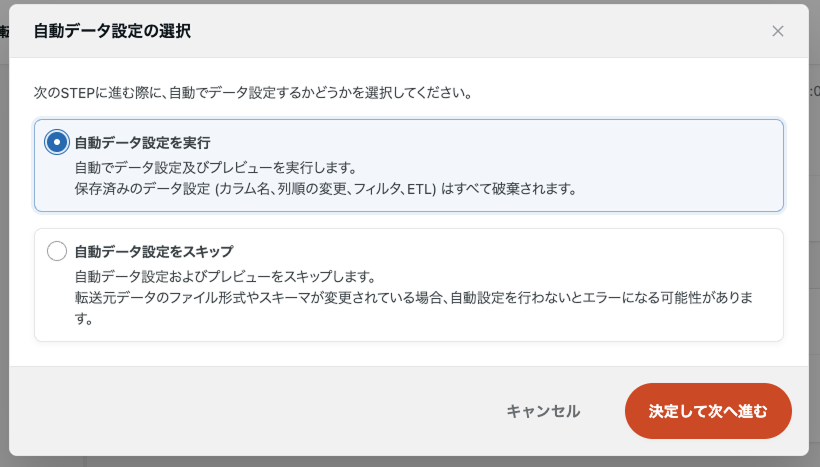Click the 自動データ設定を実行 option label
This screenshot has width=820, height=467.
tap(142, 142)
